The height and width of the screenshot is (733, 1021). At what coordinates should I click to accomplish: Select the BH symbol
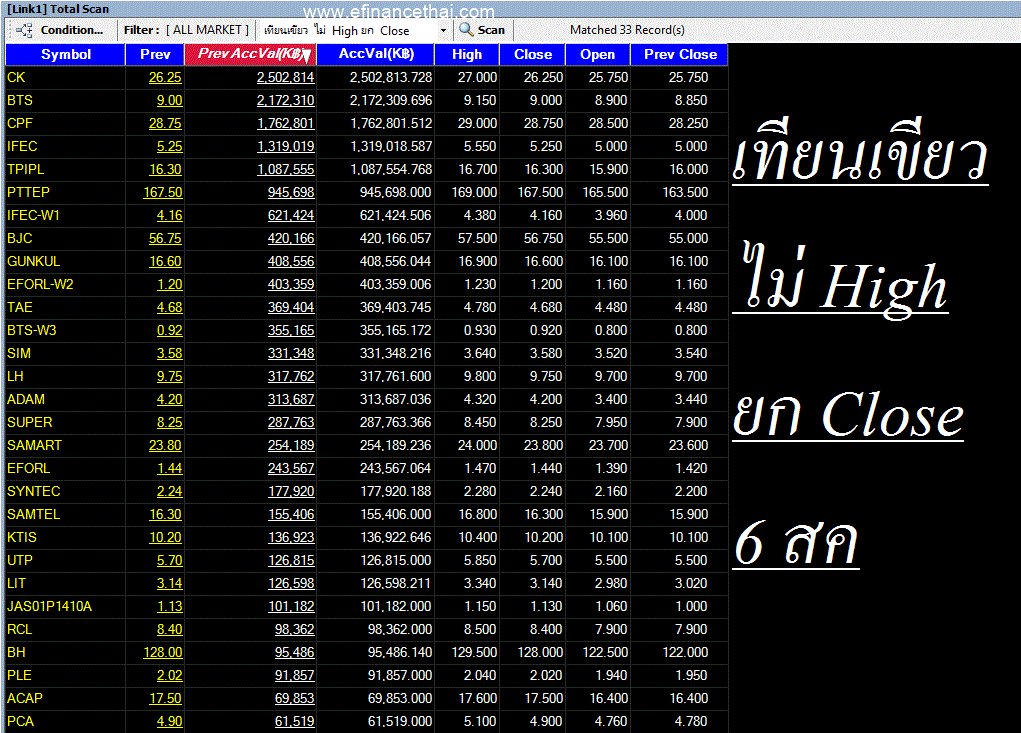pos(16,652)
